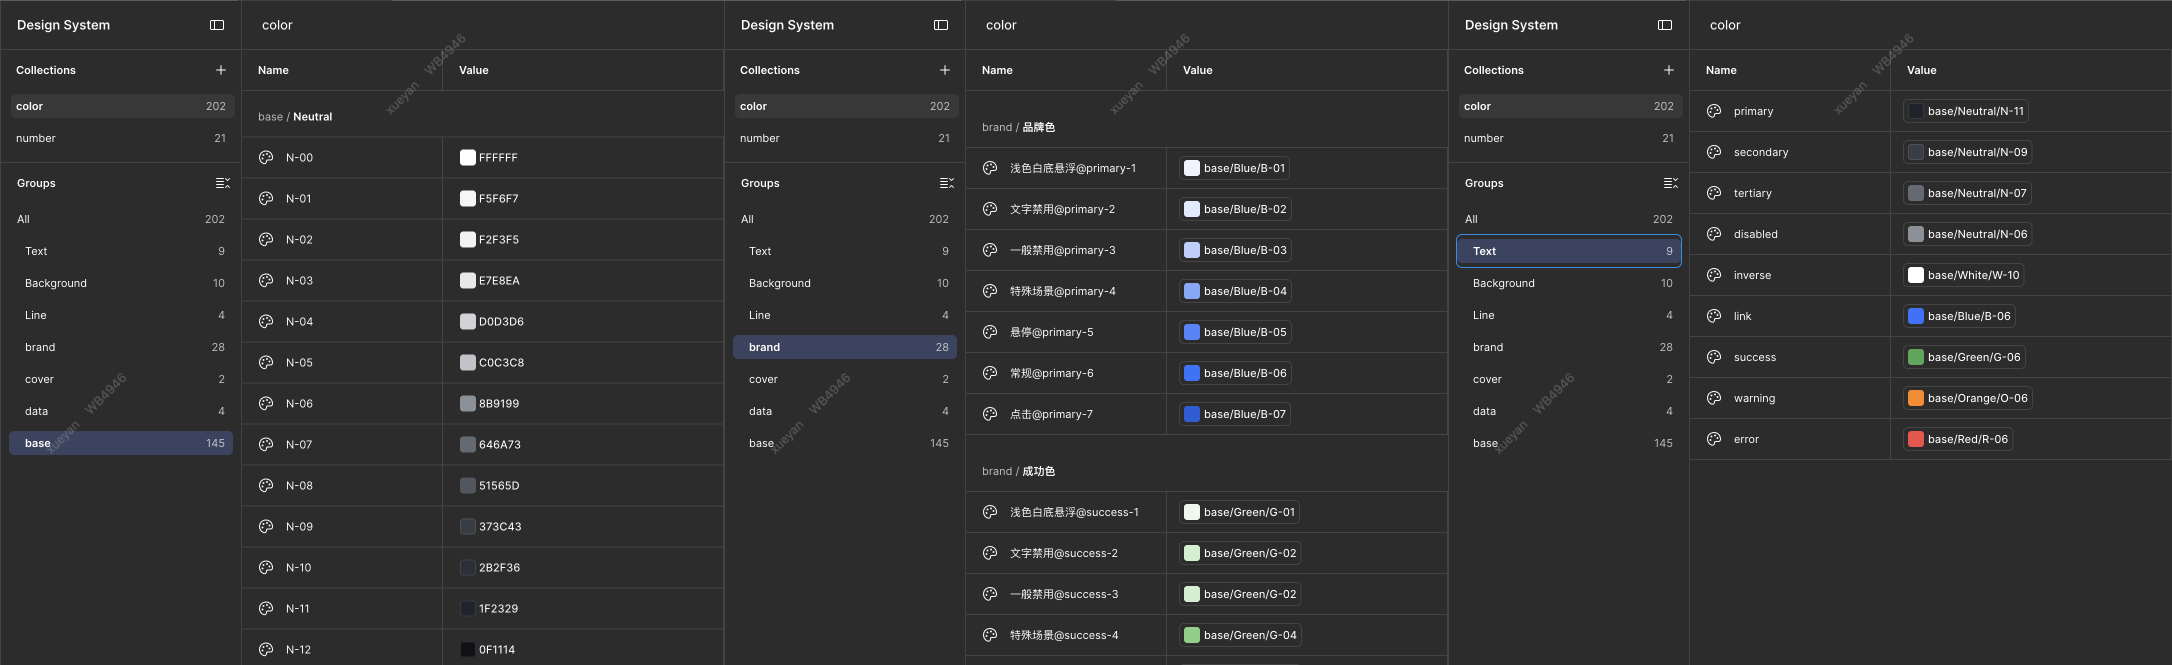Click the base/Red/R-06 value for error
This screenshot has width=2172, height=665.
pos(1958,439)
